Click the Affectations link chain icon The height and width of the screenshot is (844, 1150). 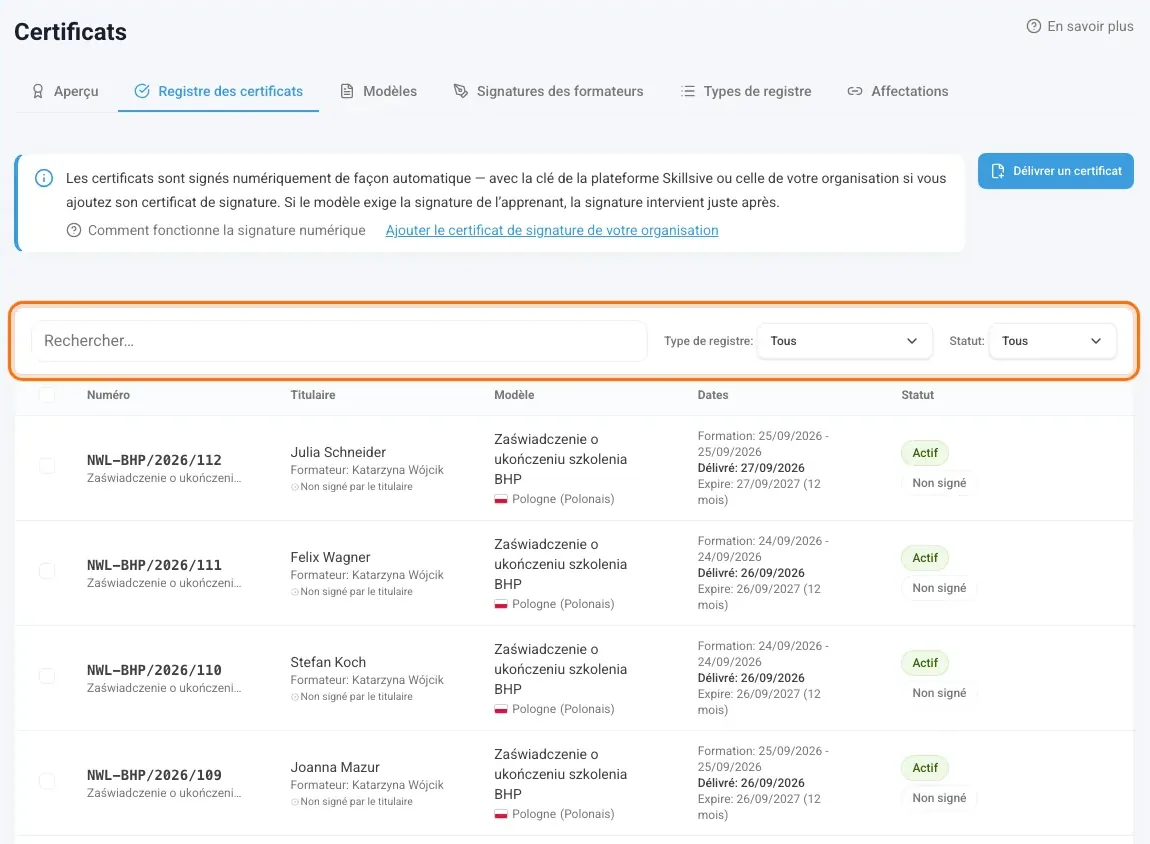click(854, 91)
